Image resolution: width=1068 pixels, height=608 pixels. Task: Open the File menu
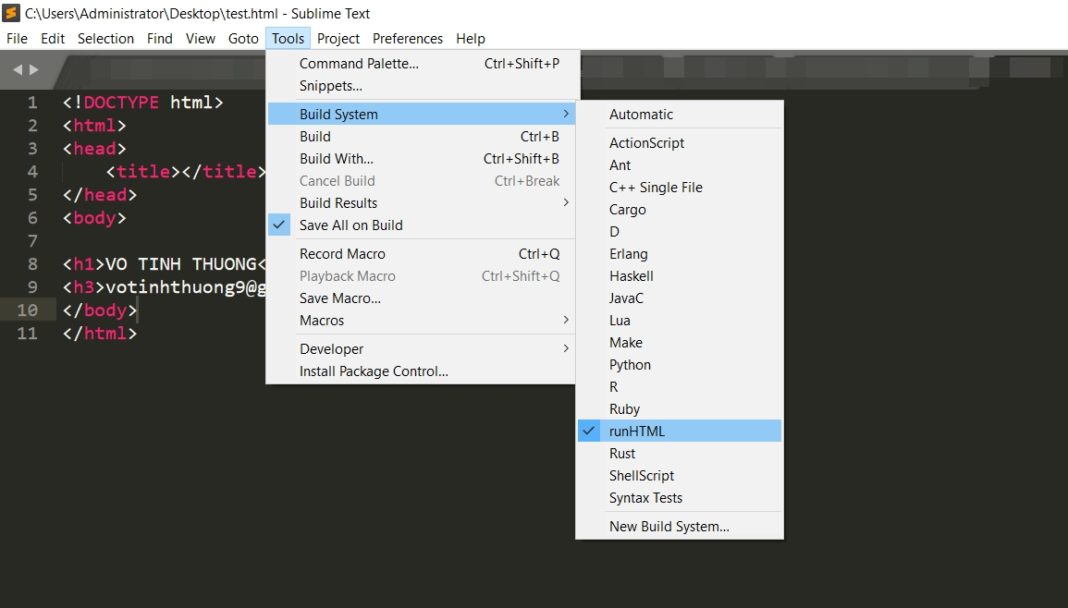point(16,38)
